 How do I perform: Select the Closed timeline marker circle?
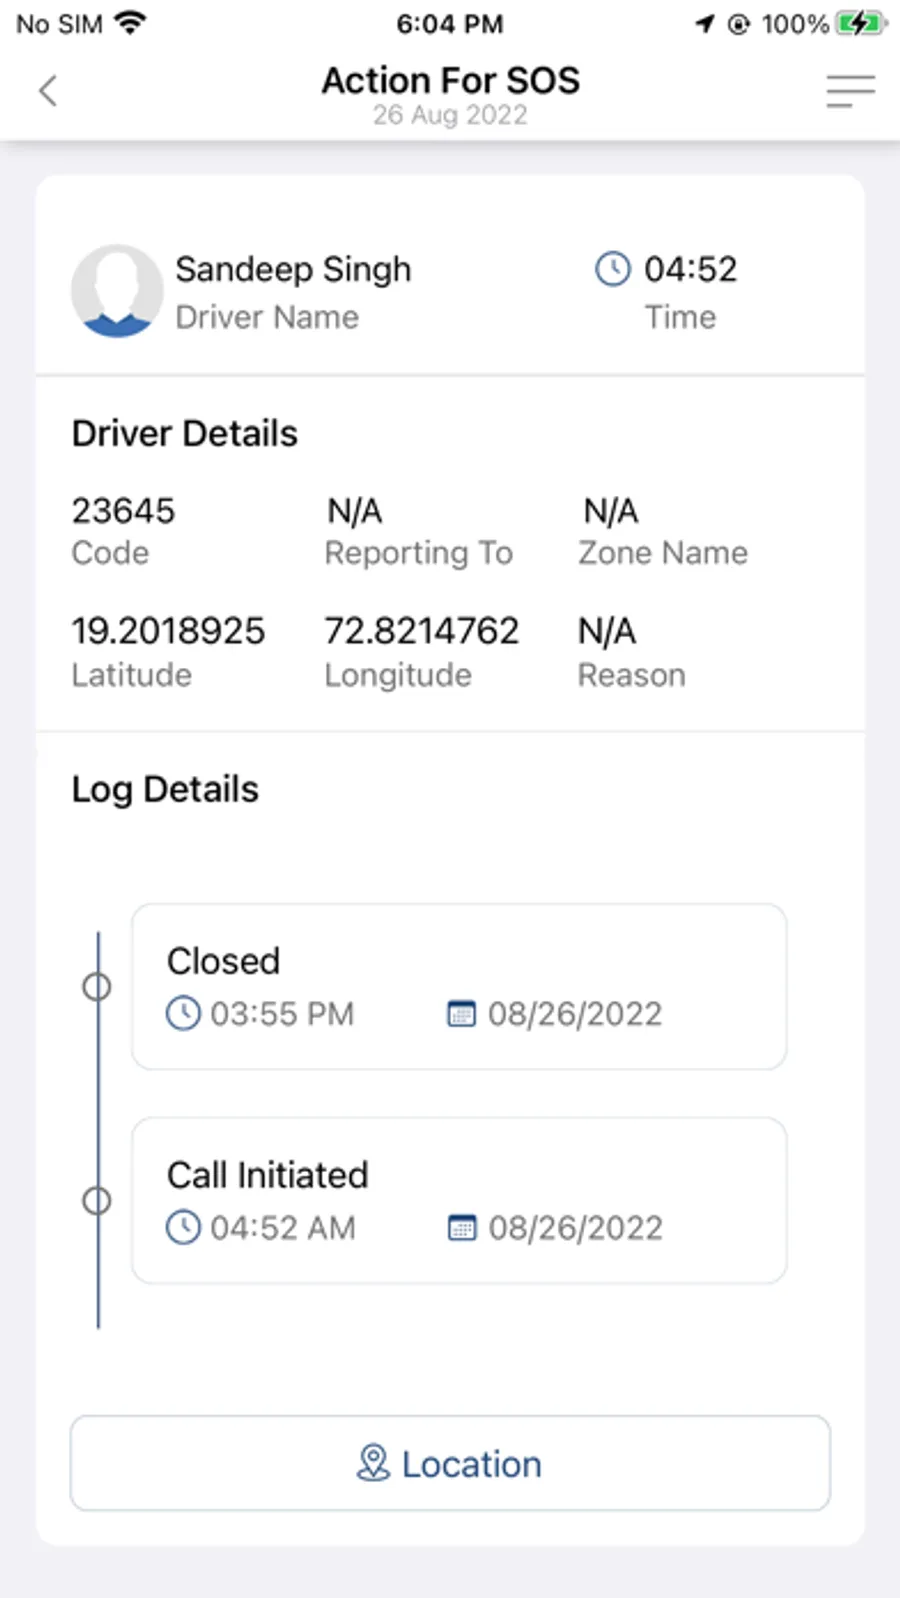(97, 987)
